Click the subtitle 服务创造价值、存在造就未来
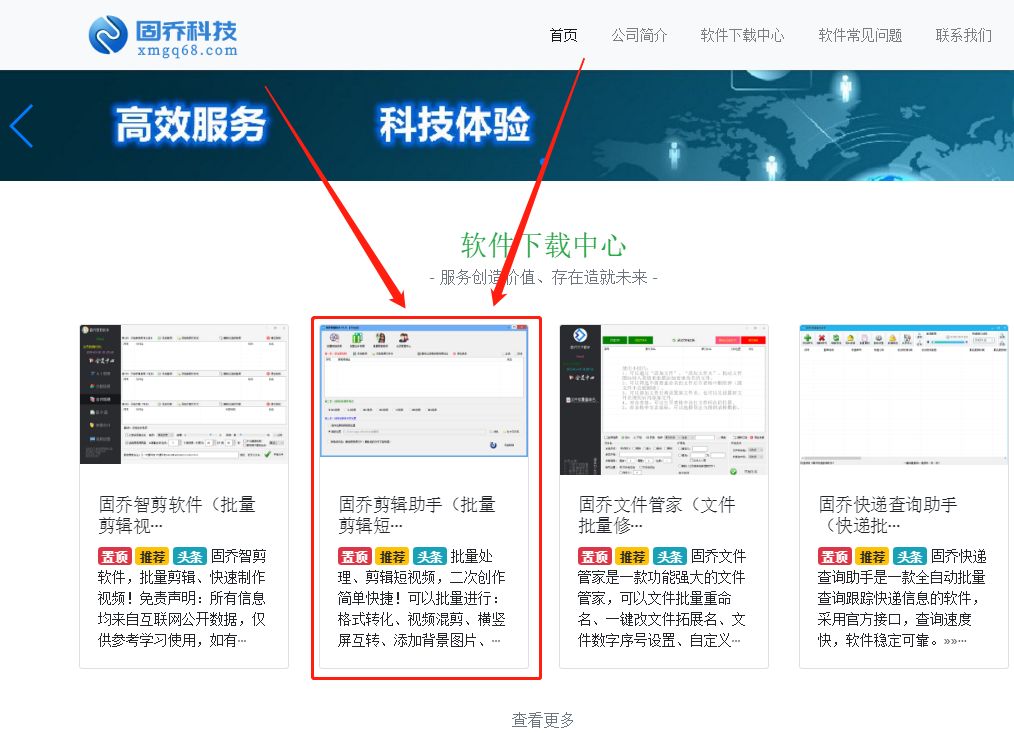 (543, 278)
